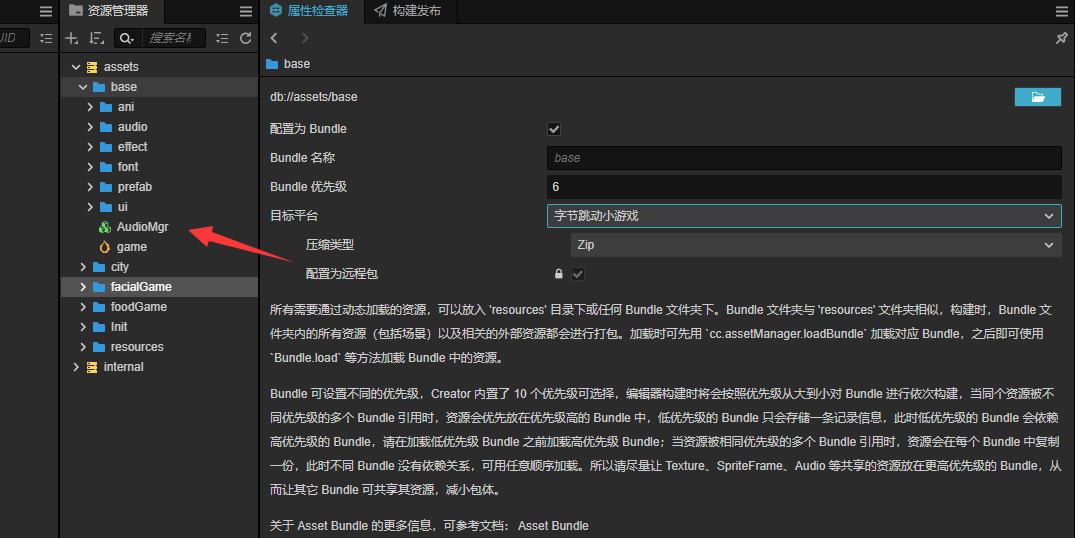The image size is (1076, 538).
Task: Click the lock icon beside remote bundle
Action: 559,274
